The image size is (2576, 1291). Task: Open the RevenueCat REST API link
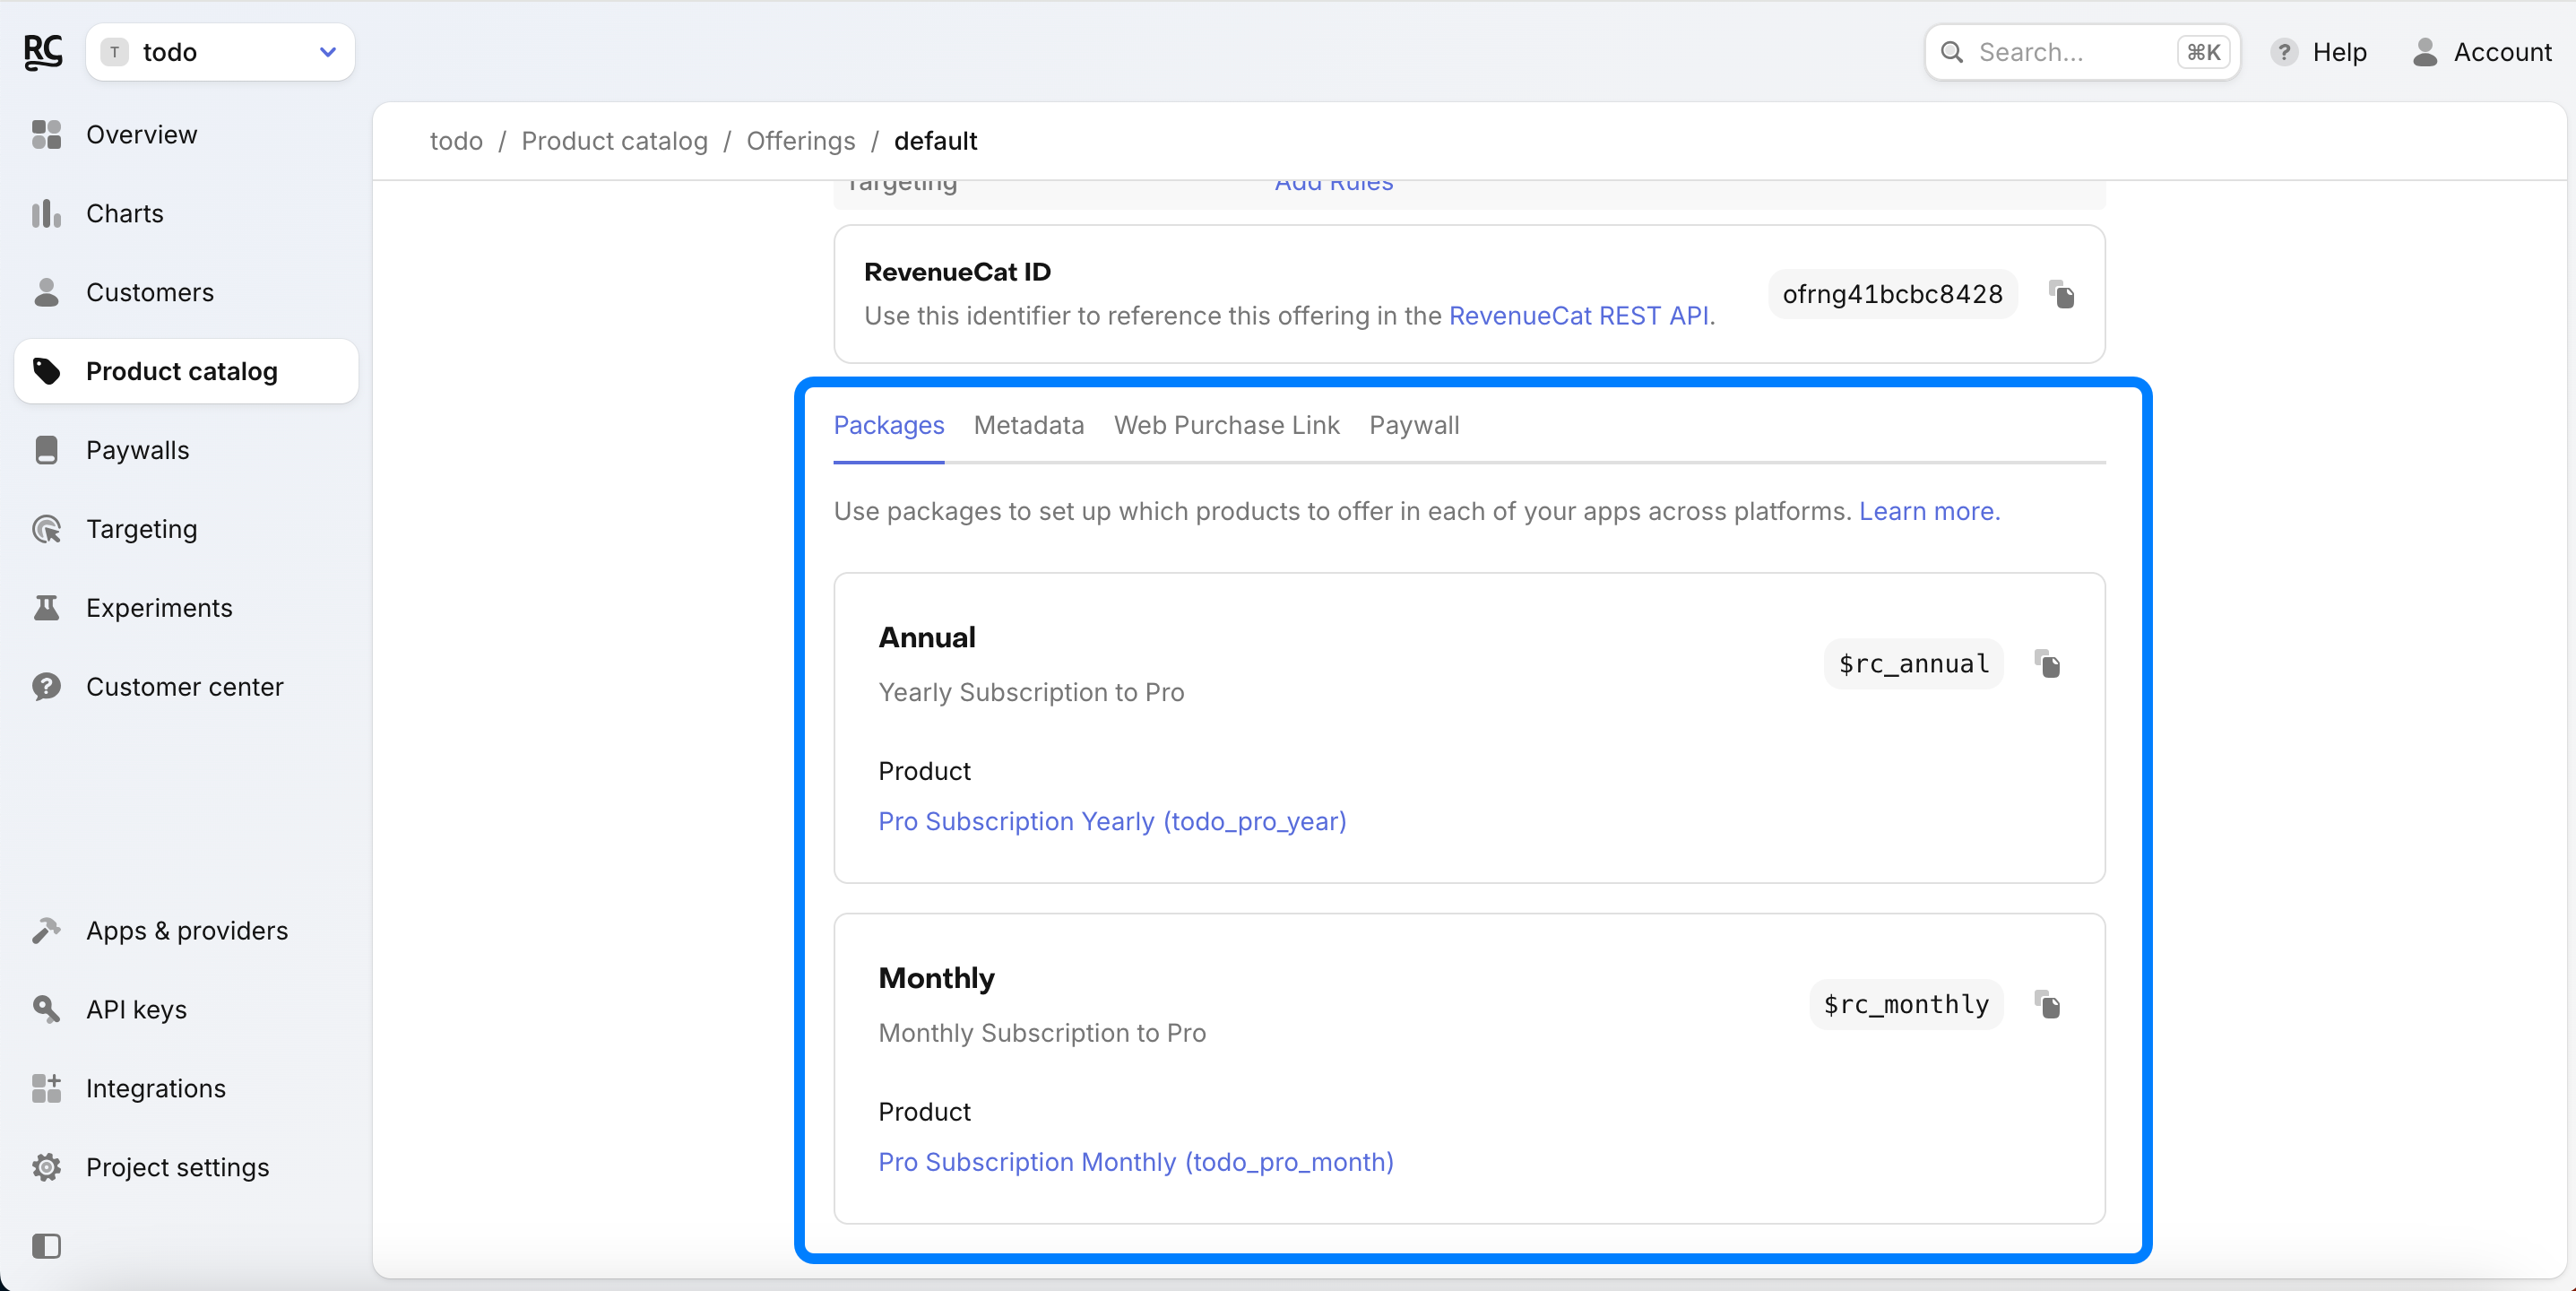click(1578, 316)
